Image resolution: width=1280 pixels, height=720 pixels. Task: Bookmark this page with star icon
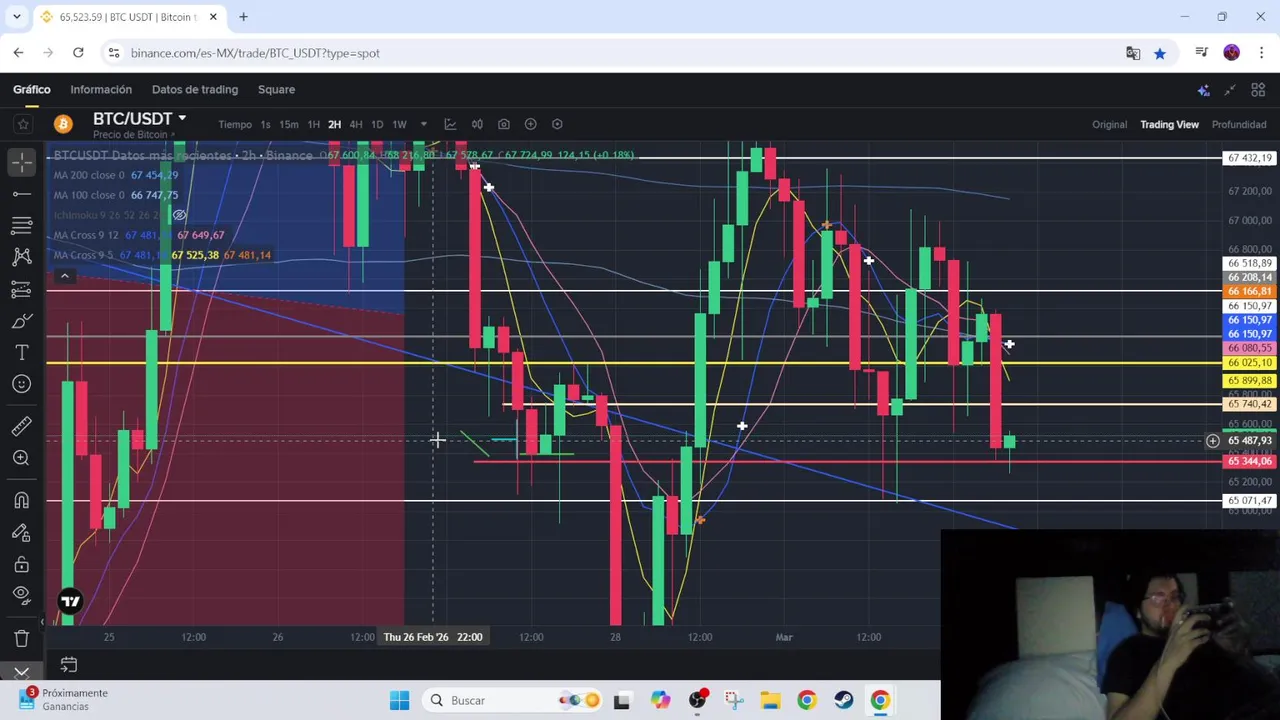pyautogui.click(x=1159, y=53)
